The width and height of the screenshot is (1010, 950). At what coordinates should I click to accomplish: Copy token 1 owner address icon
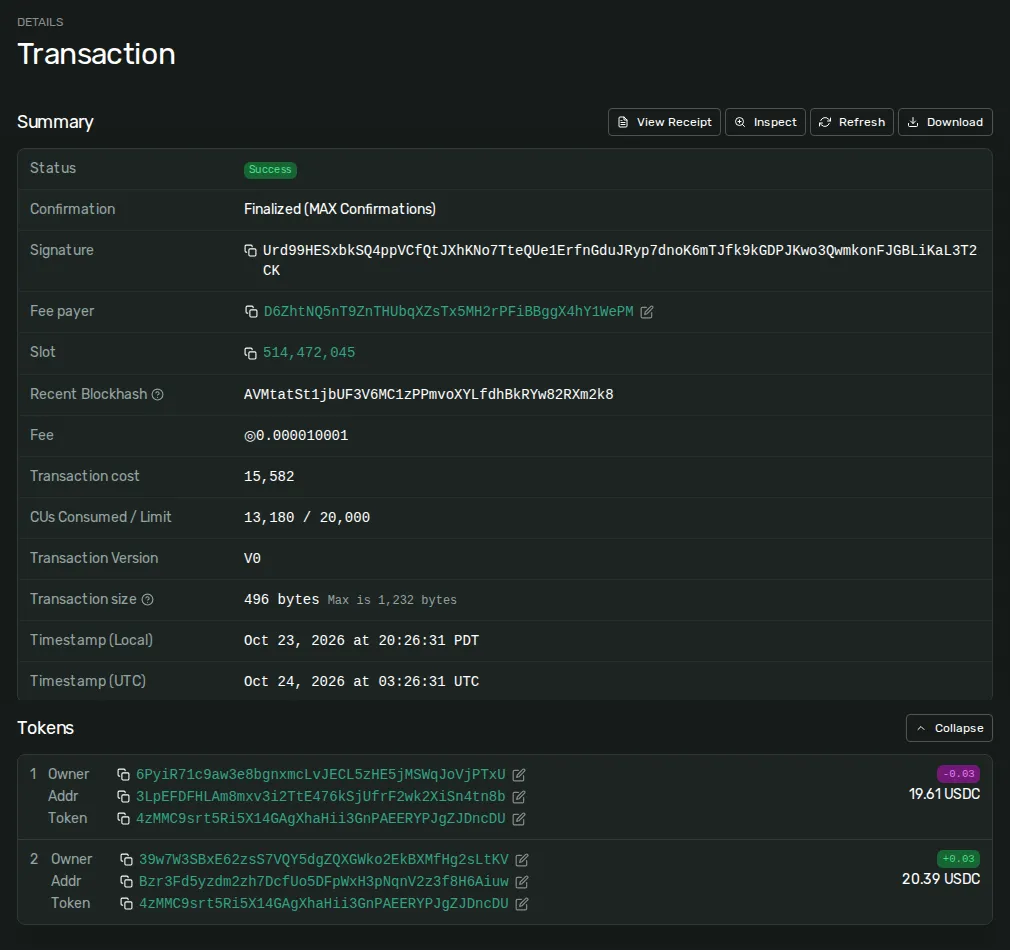123,774
